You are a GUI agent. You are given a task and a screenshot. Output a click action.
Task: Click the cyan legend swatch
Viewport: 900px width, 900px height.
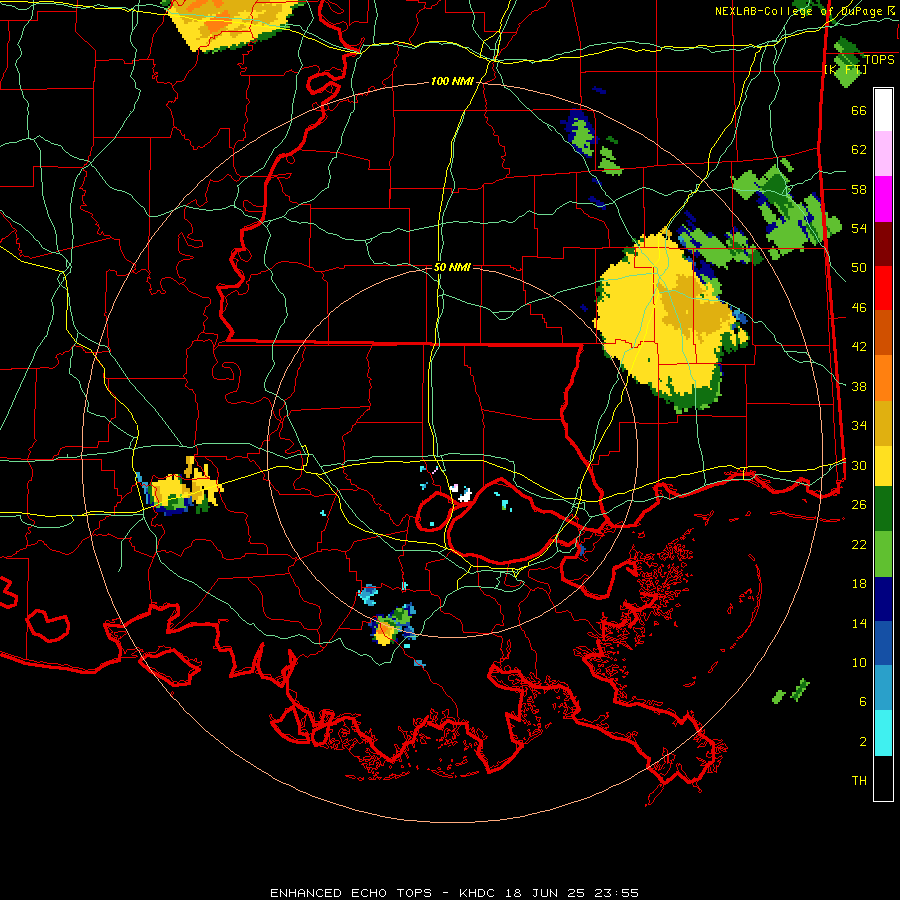883,733
